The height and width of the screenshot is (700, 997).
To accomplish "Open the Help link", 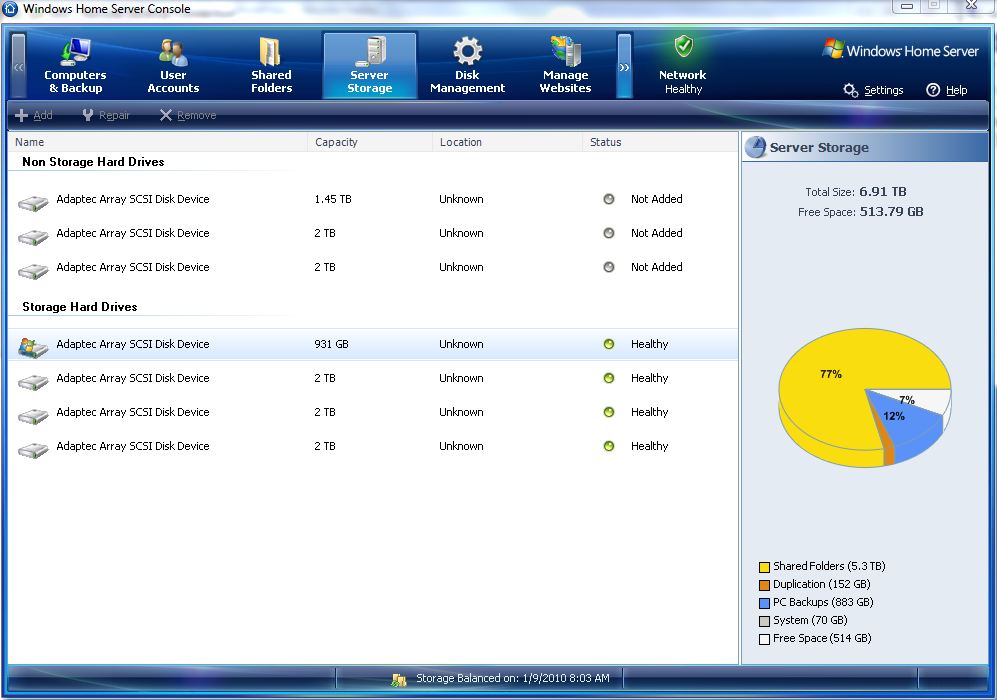I will (946, 90).
